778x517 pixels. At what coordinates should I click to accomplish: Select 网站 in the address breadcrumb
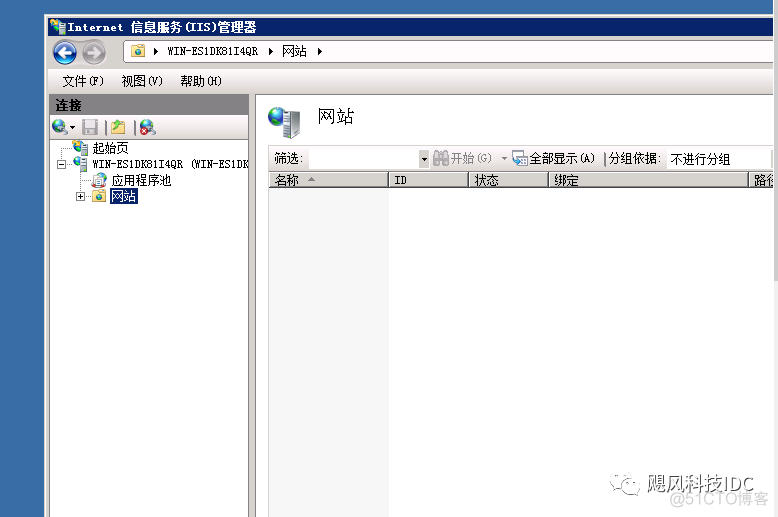point(294,51)
